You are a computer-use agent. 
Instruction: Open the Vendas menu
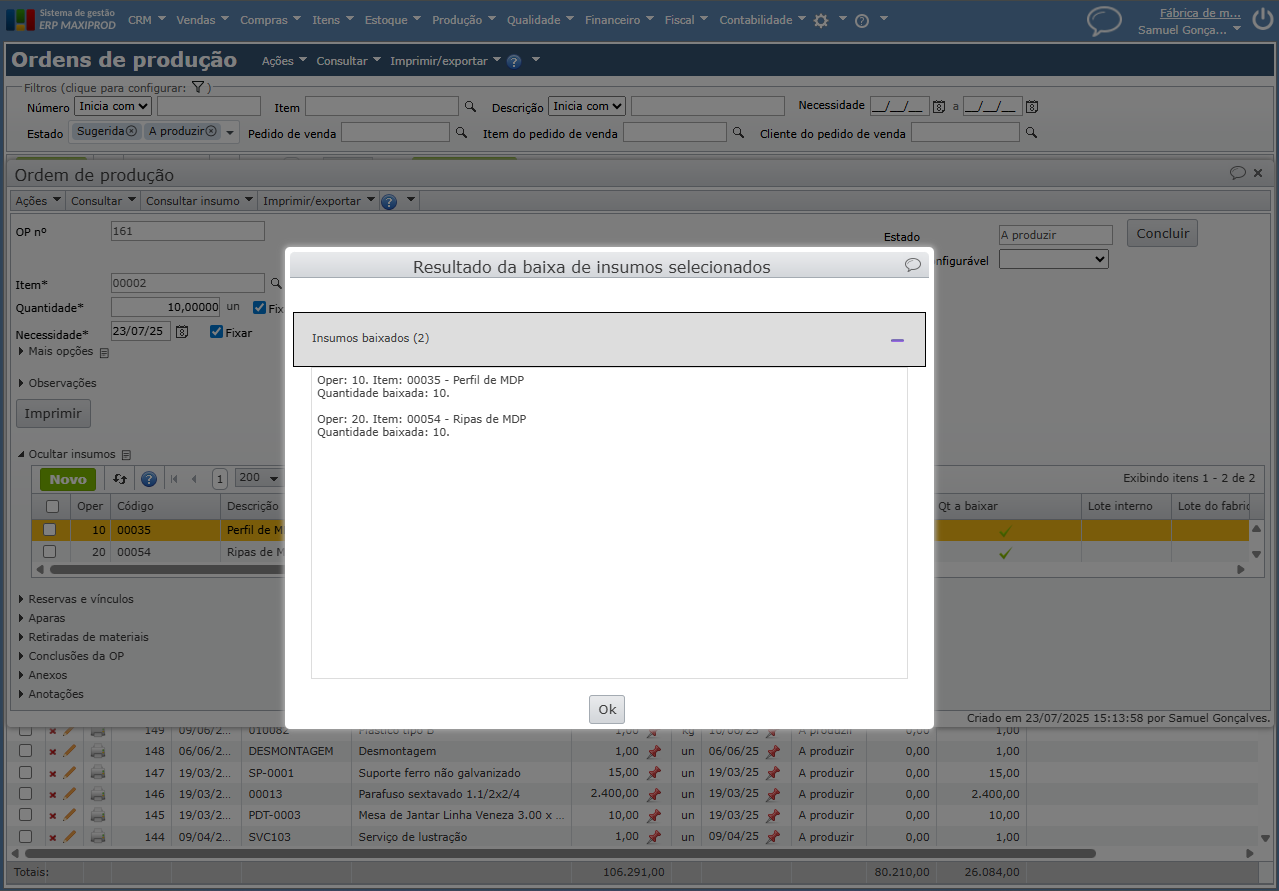(202, 20)
